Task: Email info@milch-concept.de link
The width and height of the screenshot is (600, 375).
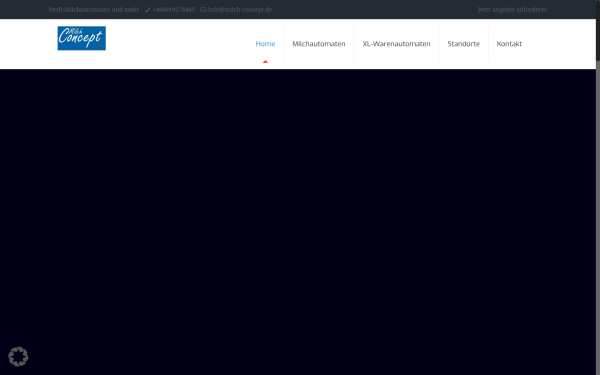Action: pyautogui.click(x=240, y=10)
